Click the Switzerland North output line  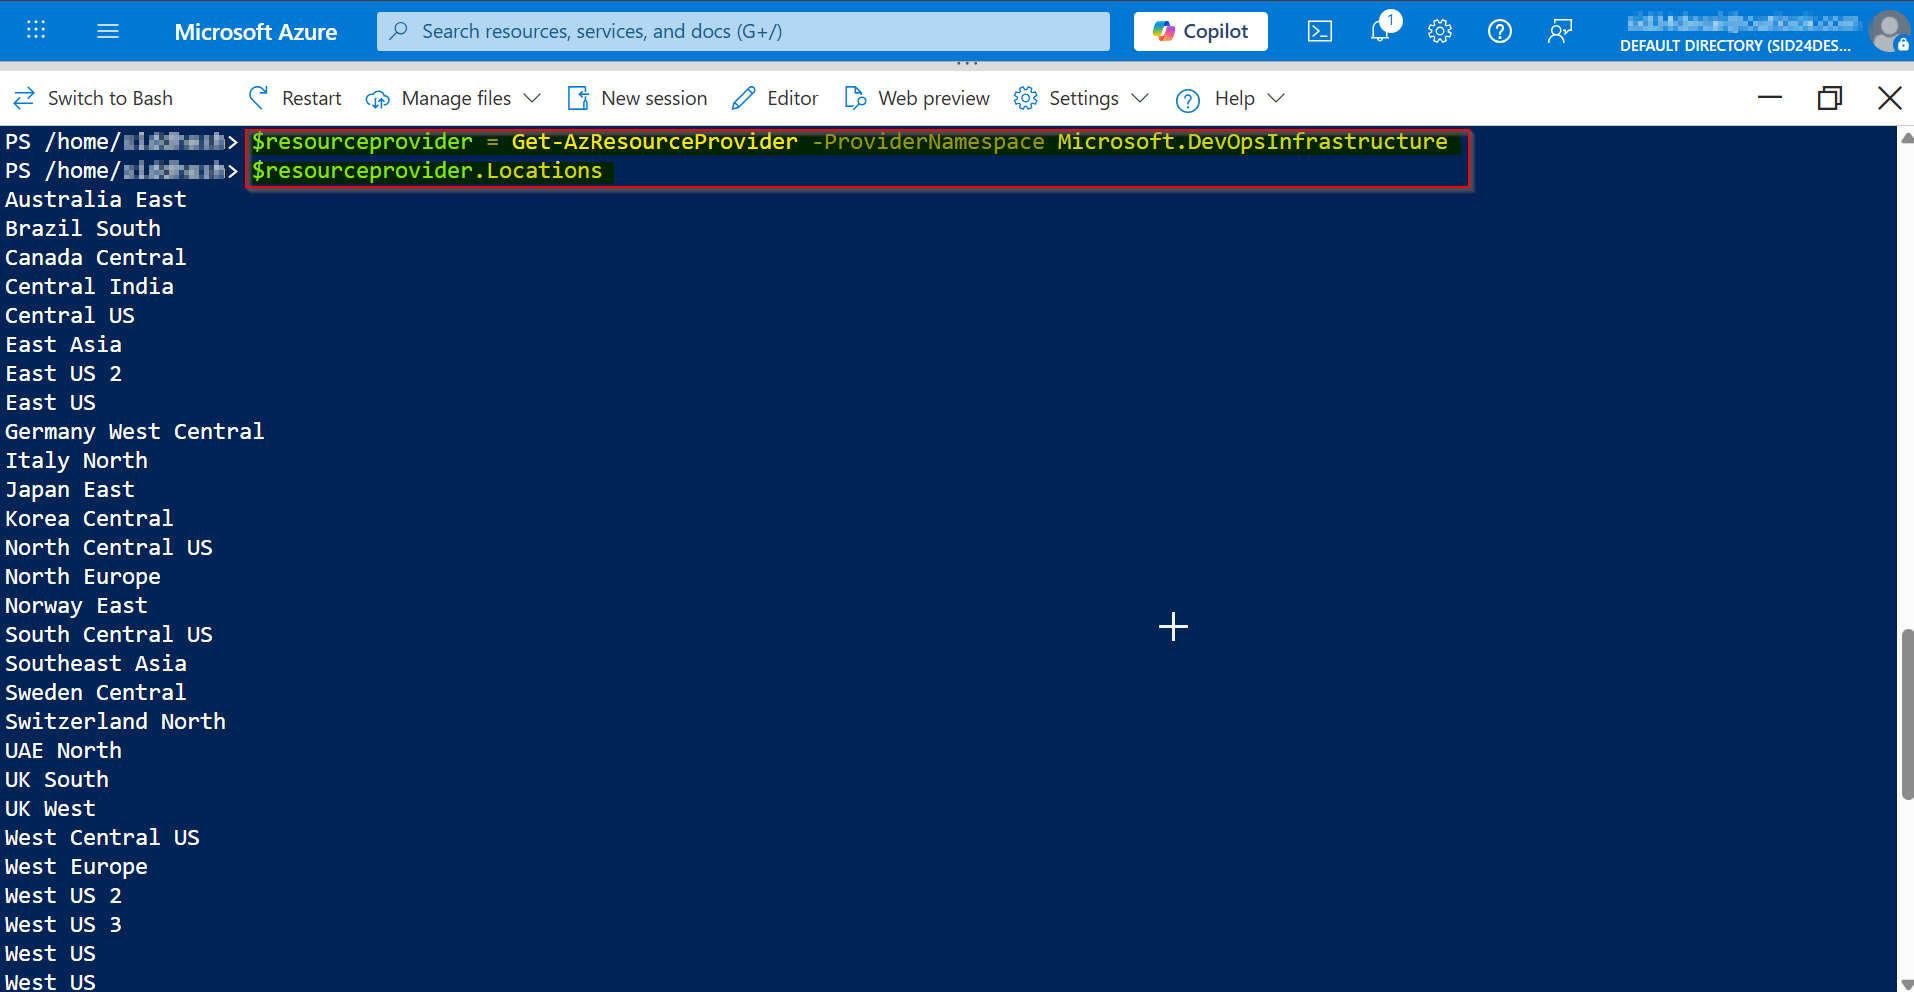coord(116,722)
